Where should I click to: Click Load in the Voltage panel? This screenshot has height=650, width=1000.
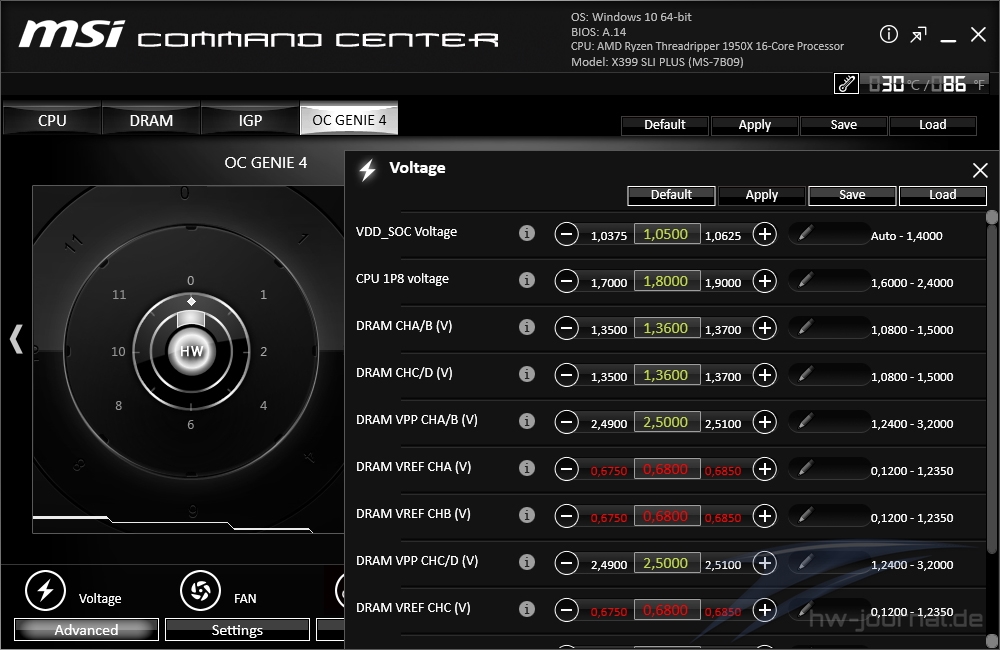(943, 195)
